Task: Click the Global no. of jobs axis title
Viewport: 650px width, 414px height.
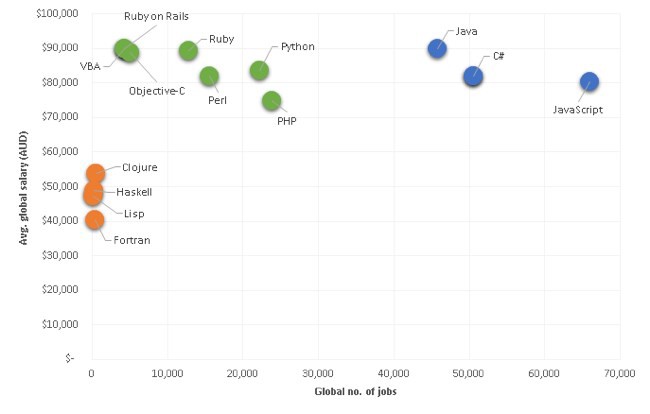Action: click(x=355, y=391)
